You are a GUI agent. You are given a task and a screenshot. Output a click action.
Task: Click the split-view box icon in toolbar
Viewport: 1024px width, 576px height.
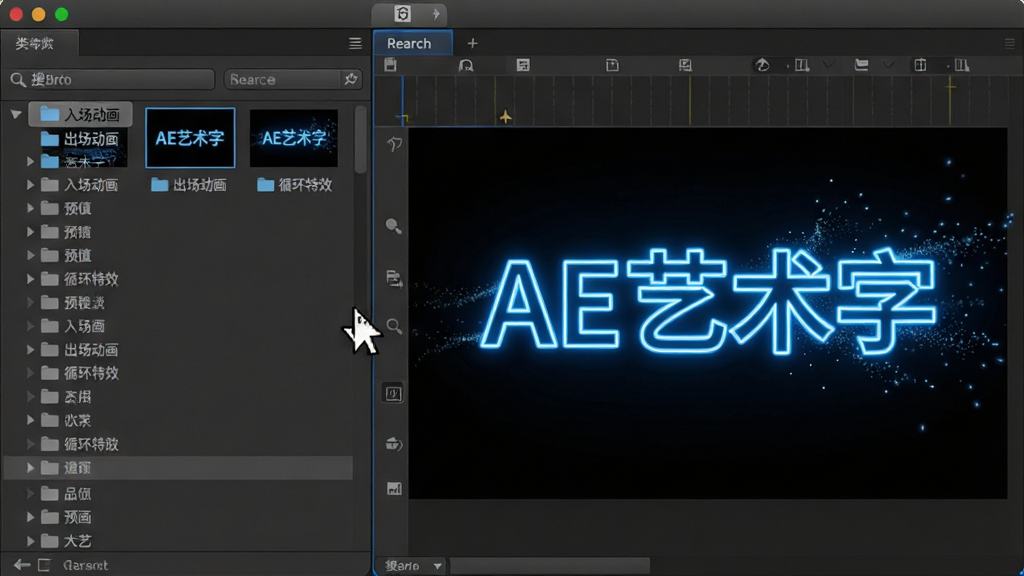click(920, 65)
